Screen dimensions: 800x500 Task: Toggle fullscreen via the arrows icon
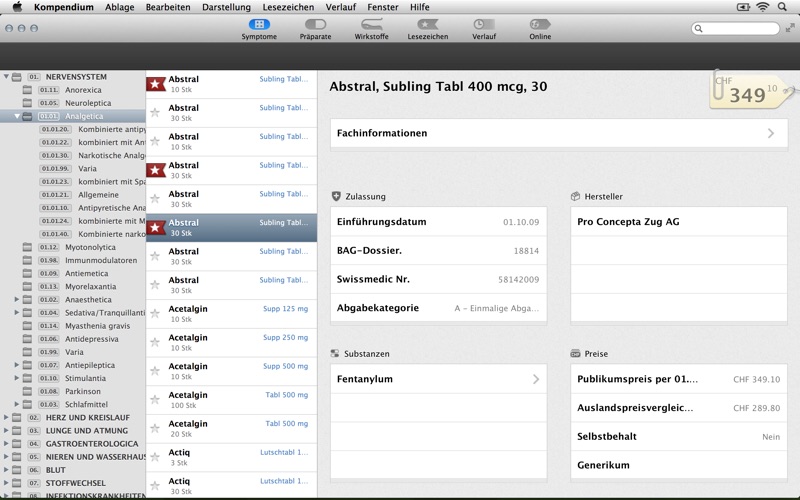pos(790,28)
